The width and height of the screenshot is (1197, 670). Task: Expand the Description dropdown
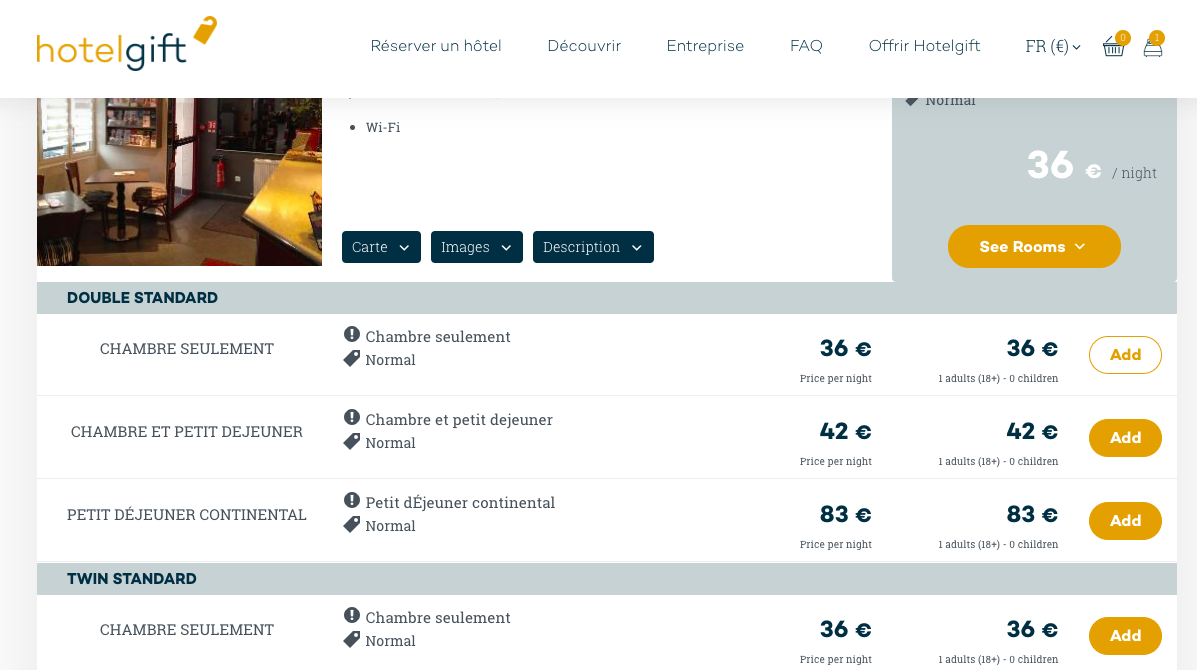(593, 247)
